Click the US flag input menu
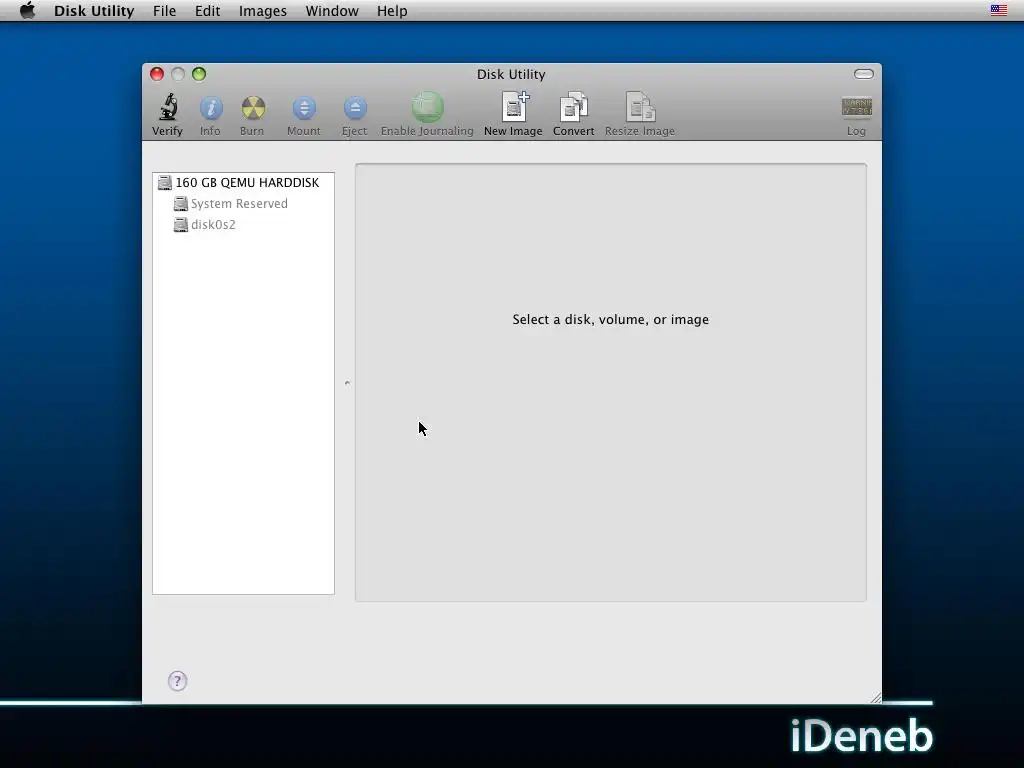1024x768 pixels. [x=999, y=10]
